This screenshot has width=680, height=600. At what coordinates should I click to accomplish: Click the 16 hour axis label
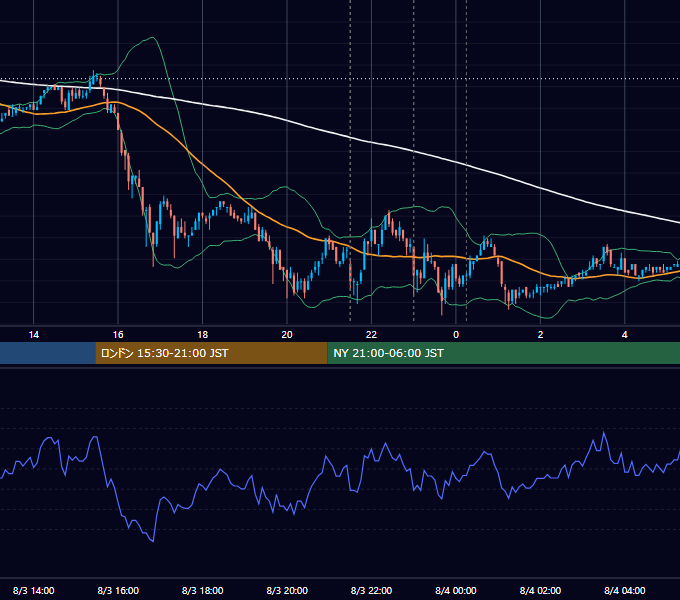click(118, 335)
